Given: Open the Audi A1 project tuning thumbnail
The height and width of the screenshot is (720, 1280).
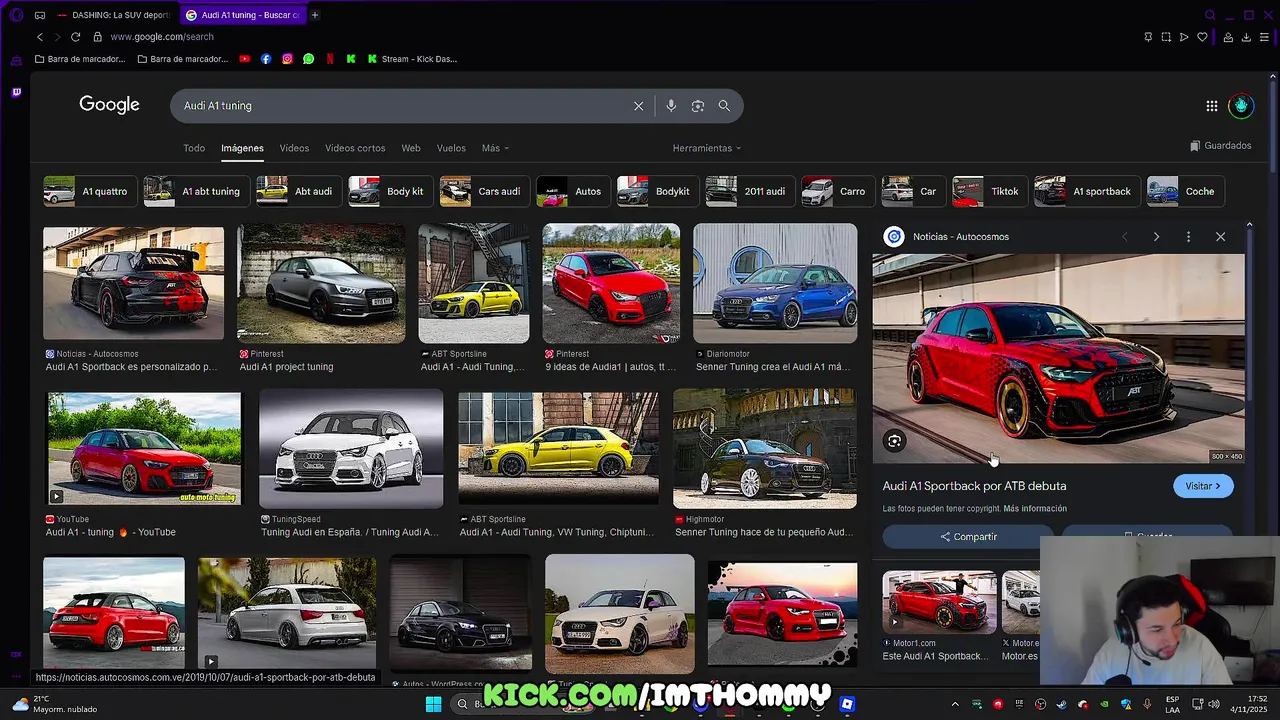Looking at the screenshot, I should pos(321,283).
